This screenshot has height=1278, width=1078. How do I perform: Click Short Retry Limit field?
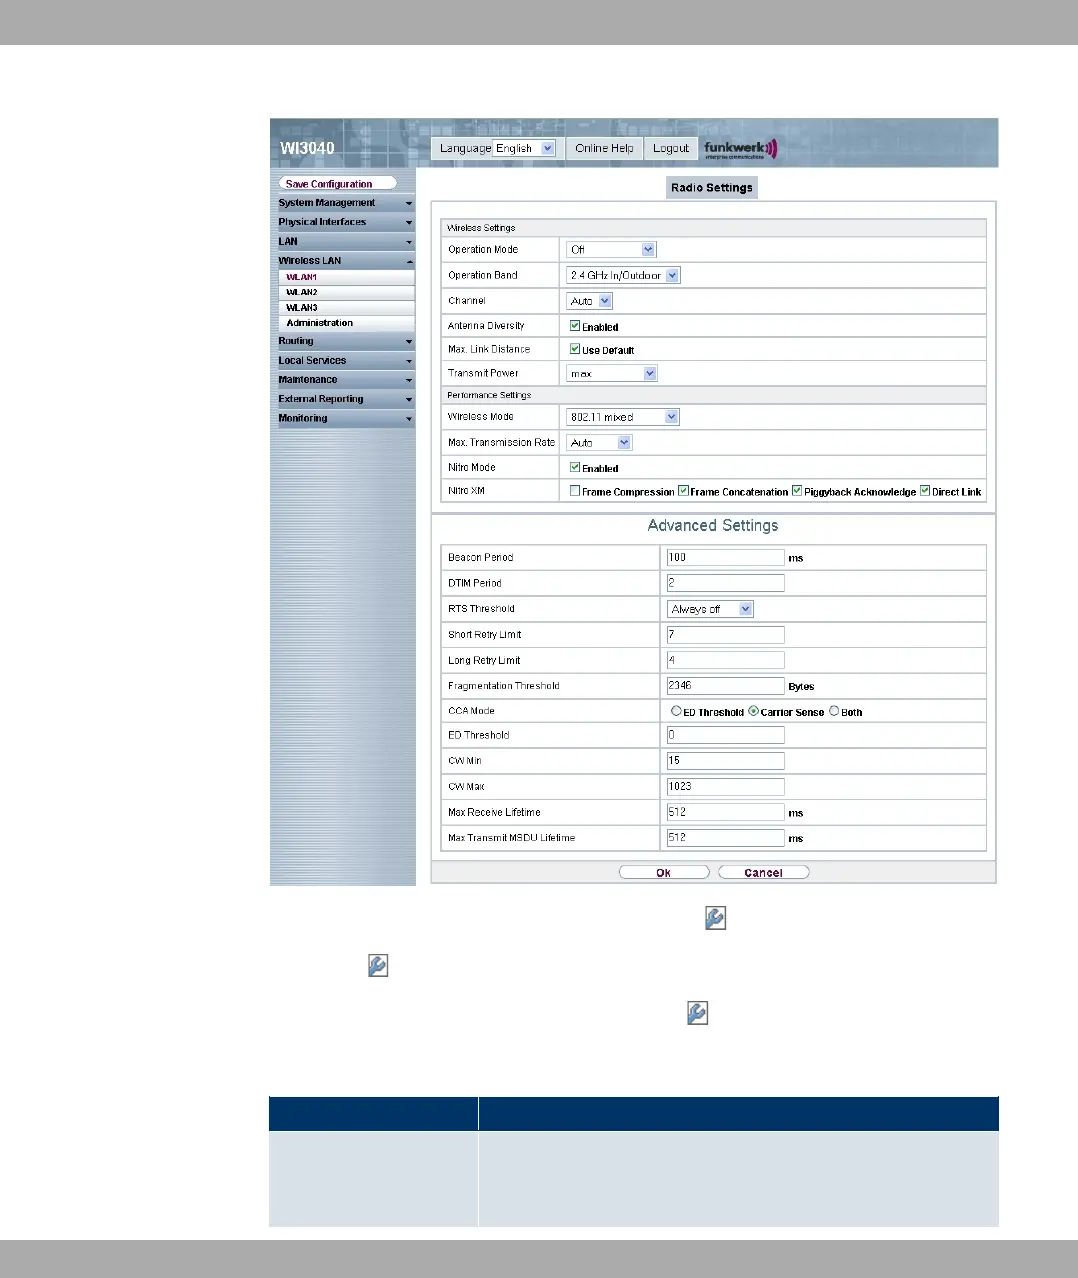(x=725, y=635)
